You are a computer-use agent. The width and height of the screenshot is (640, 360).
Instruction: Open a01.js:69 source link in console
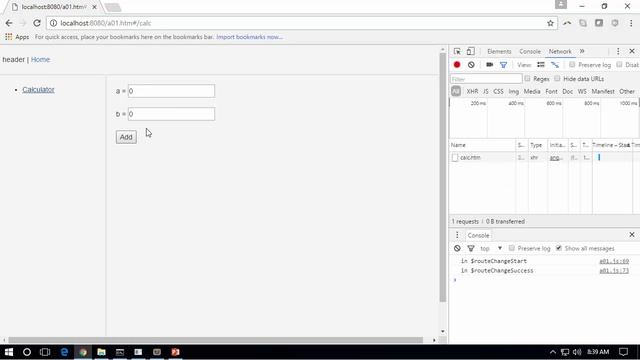click(x=614, y=261)
